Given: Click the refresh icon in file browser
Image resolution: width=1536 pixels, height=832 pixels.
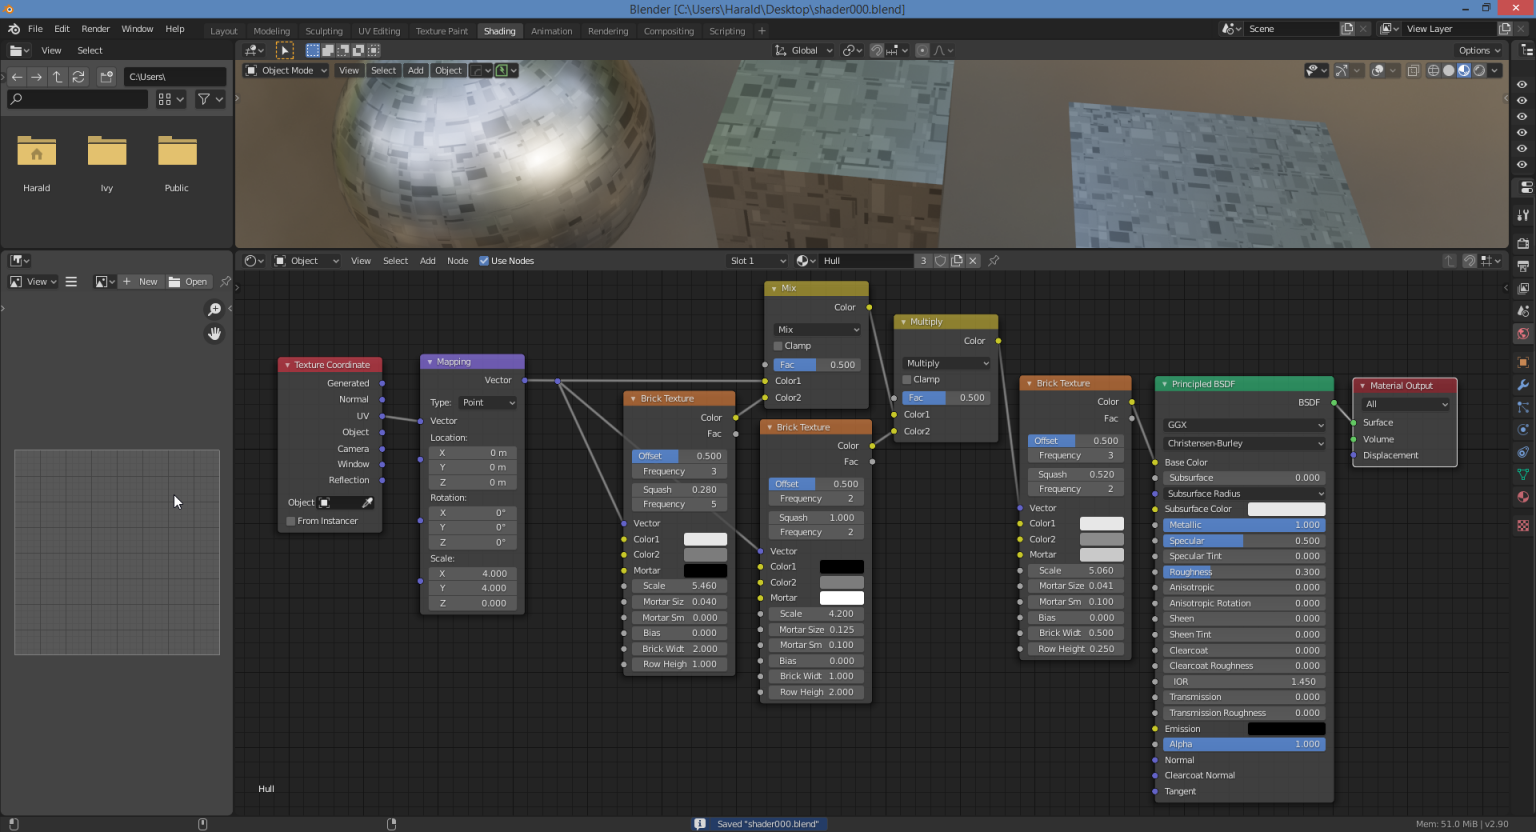Looking at the screenshot, I should click(x=78, y=77).
